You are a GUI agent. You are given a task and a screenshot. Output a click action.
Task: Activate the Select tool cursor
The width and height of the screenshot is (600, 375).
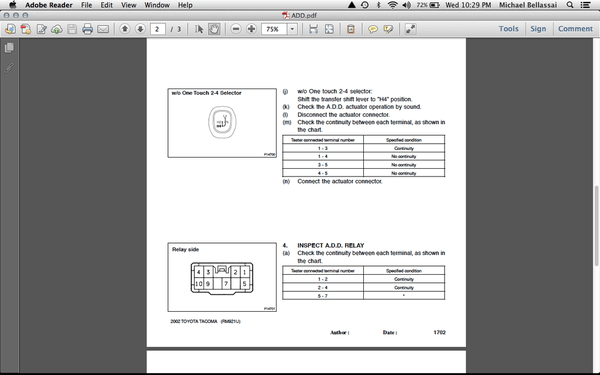tap(199, 29)
